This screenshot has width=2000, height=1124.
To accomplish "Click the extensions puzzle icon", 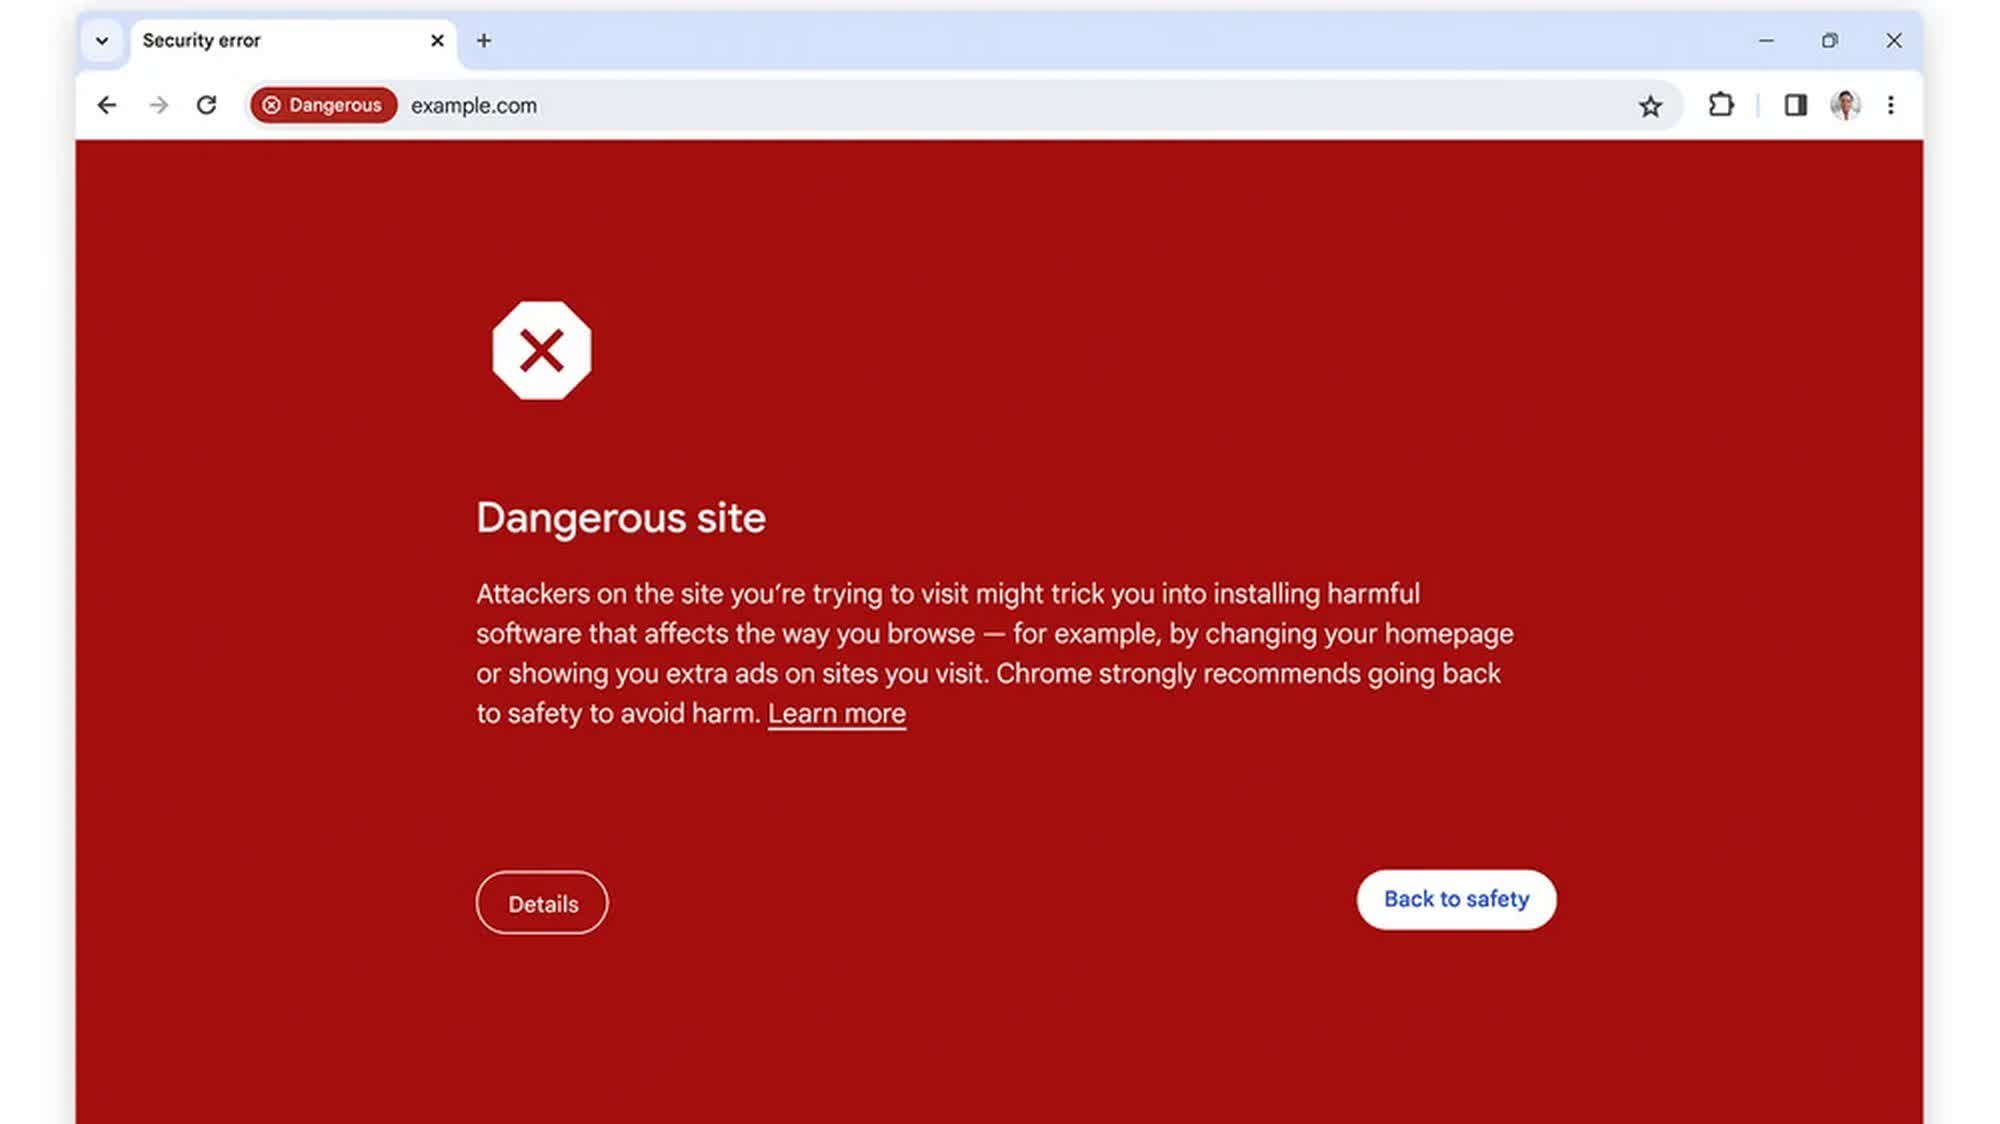I will coord(1721,104).
